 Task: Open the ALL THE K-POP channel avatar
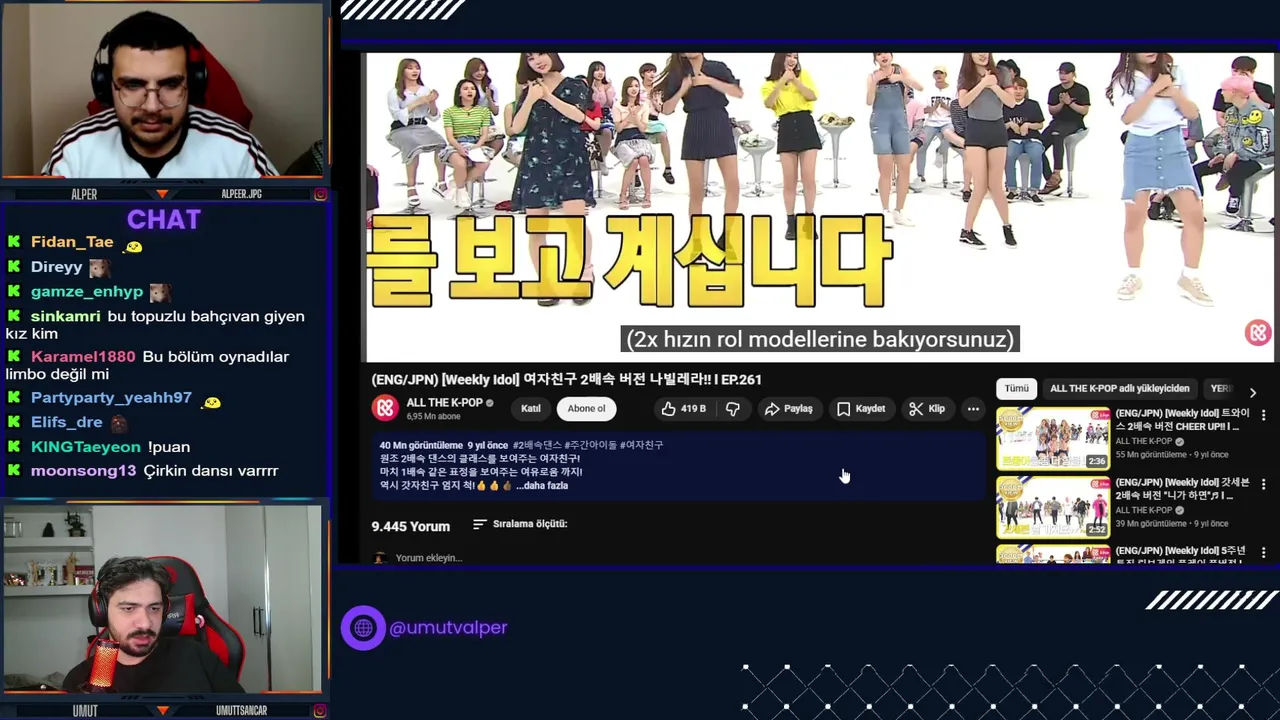(385, 408)
